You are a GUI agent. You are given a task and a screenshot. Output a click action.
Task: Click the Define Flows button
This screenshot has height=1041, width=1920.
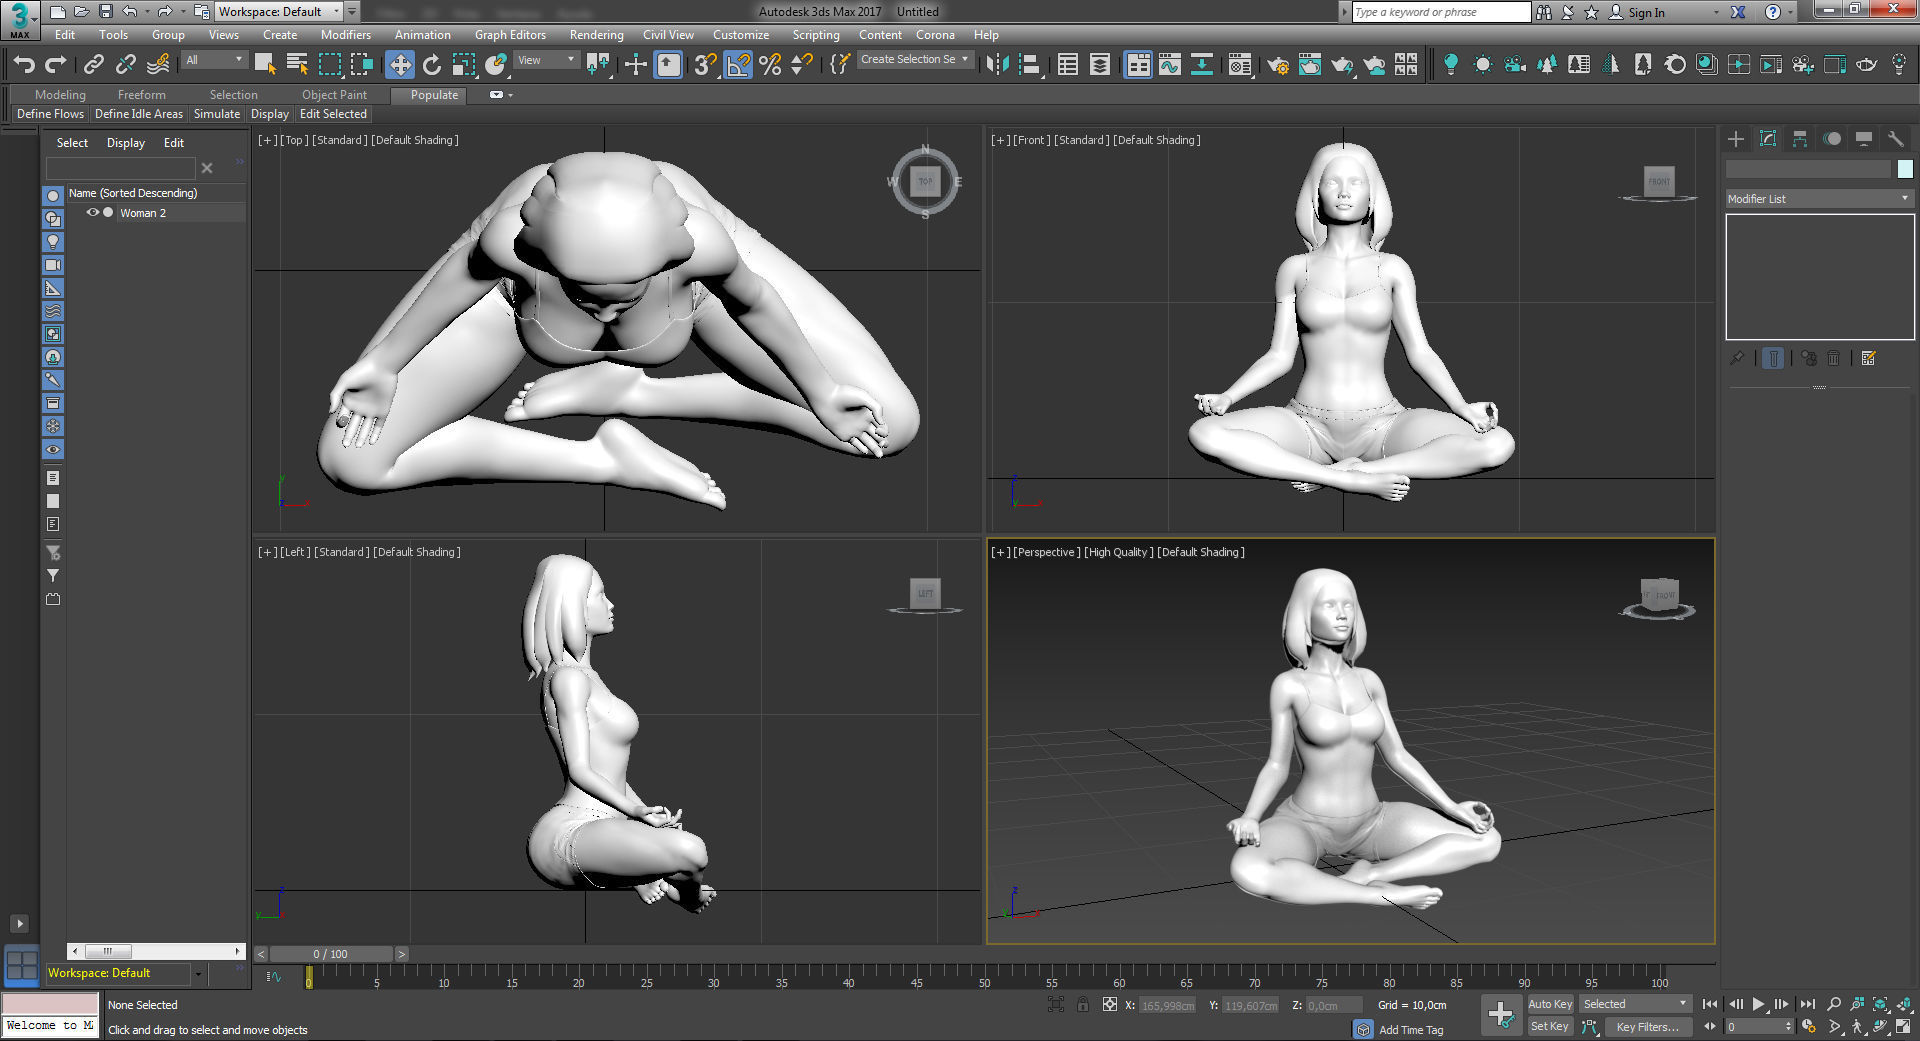coord(50,114)
